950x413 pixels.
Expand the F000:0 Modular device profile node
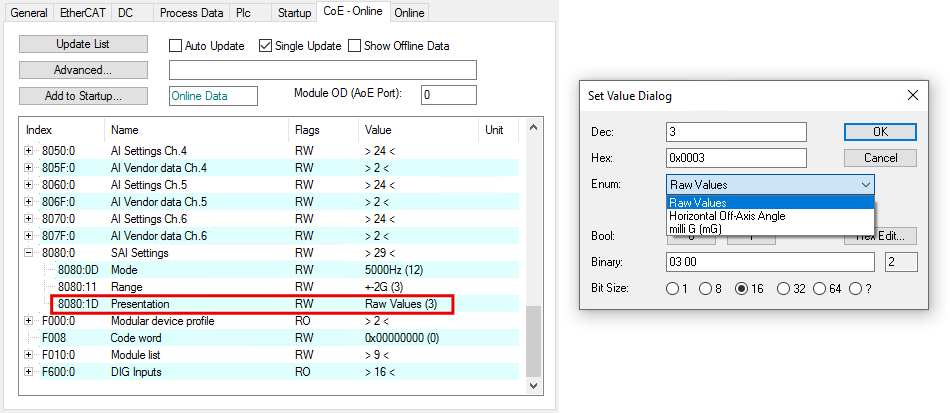click(28, 320)
